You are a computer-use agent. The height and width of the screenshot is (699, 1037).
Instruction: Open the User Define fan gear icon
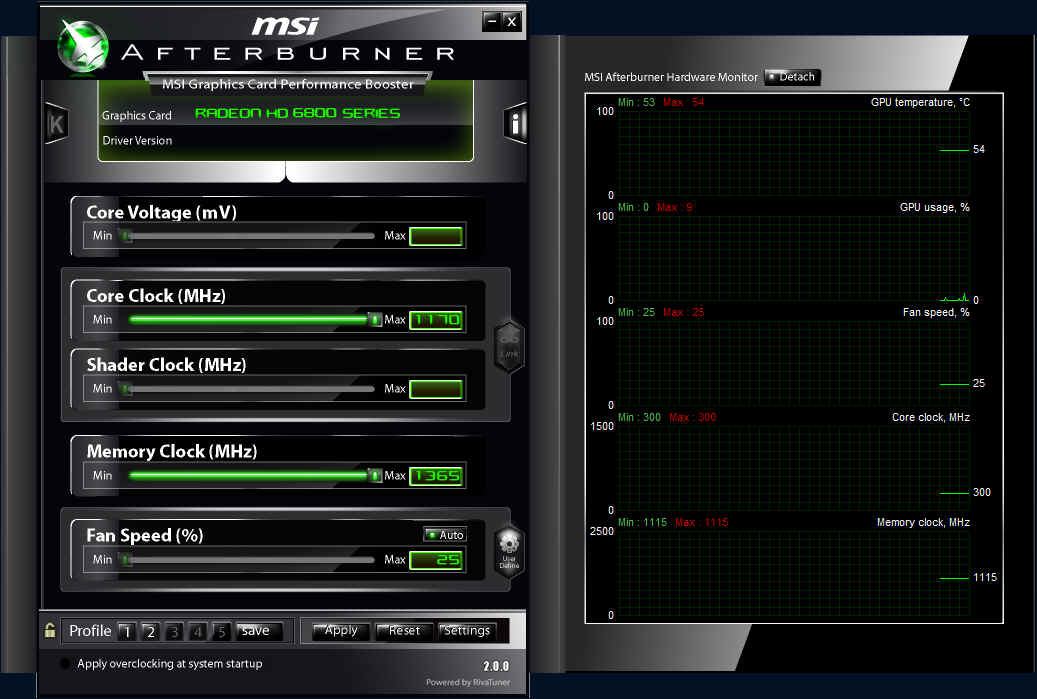(509, 550)
